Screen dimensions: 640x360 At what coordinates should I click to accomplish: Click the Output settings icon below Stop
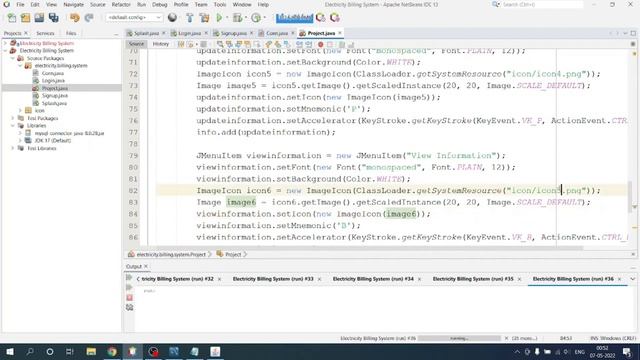[129, 307]
